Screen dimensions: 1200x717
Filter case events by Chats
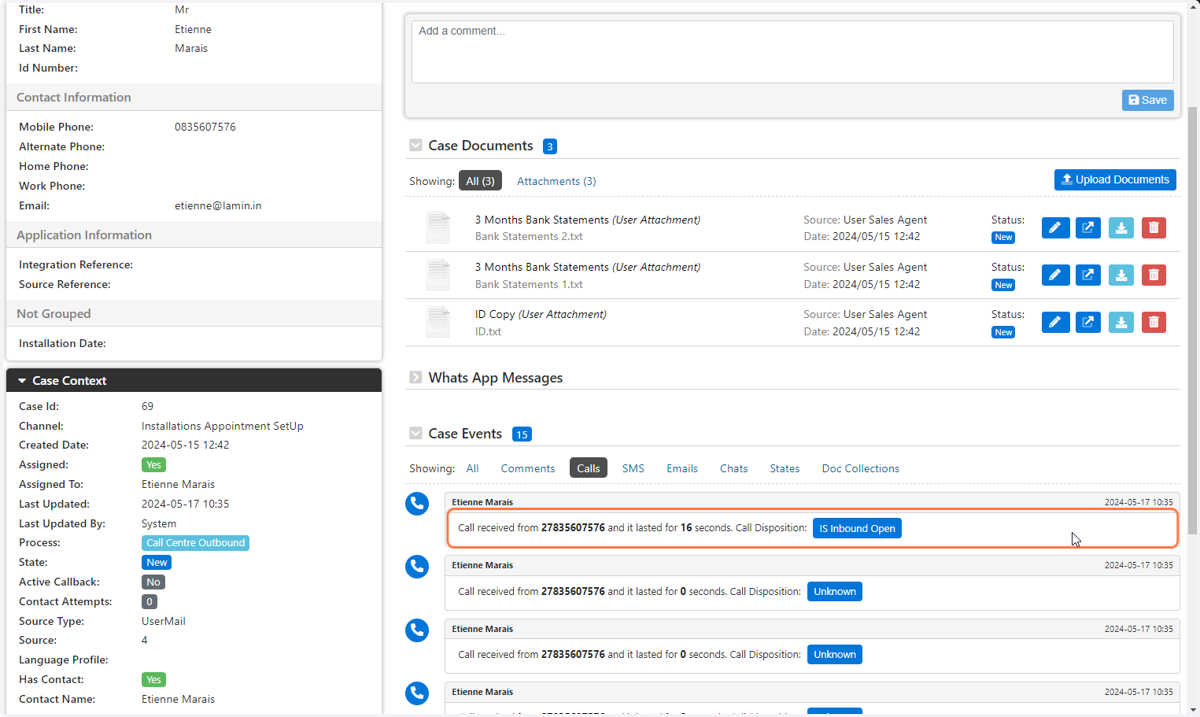[x=734, y=468]
